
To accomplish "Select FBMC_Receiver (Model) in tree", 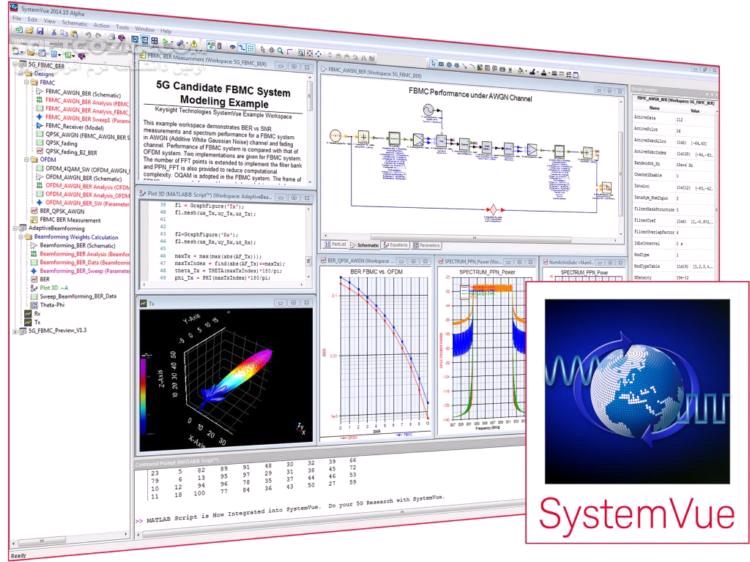I will click(x=74, y=127).
